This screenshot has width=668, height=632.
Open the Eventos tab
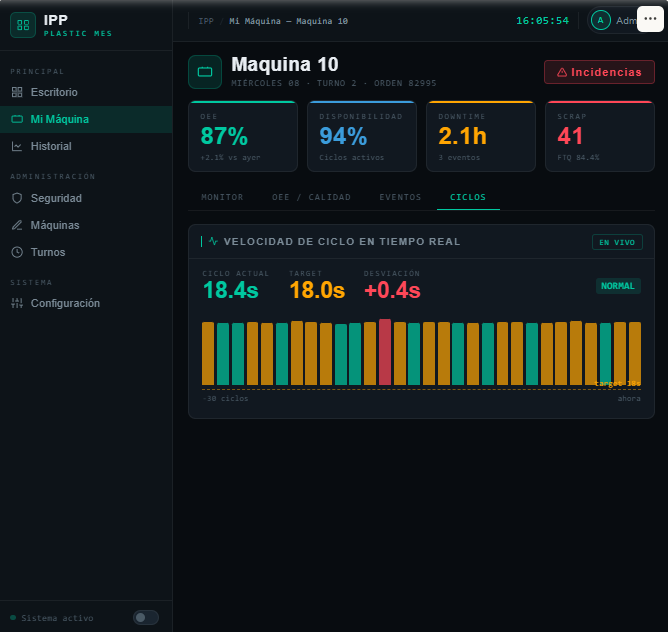[400, 197]
